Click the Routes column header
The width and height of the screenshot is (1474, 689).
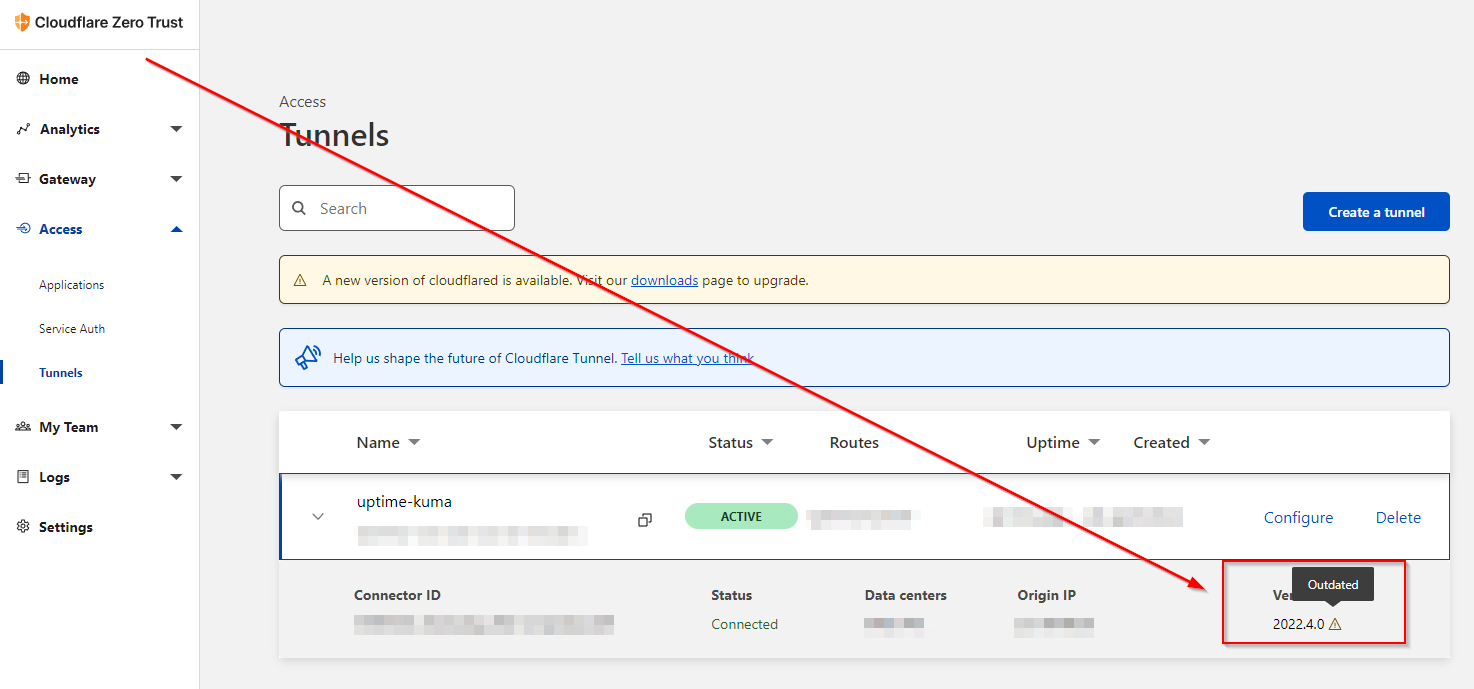(x=854, y=443)
